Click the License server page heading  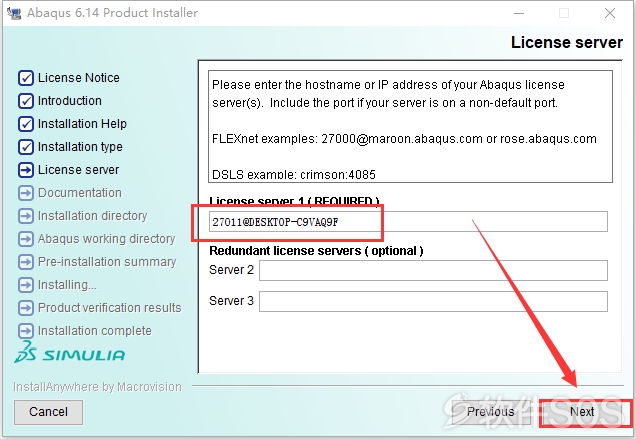(567, 42)
